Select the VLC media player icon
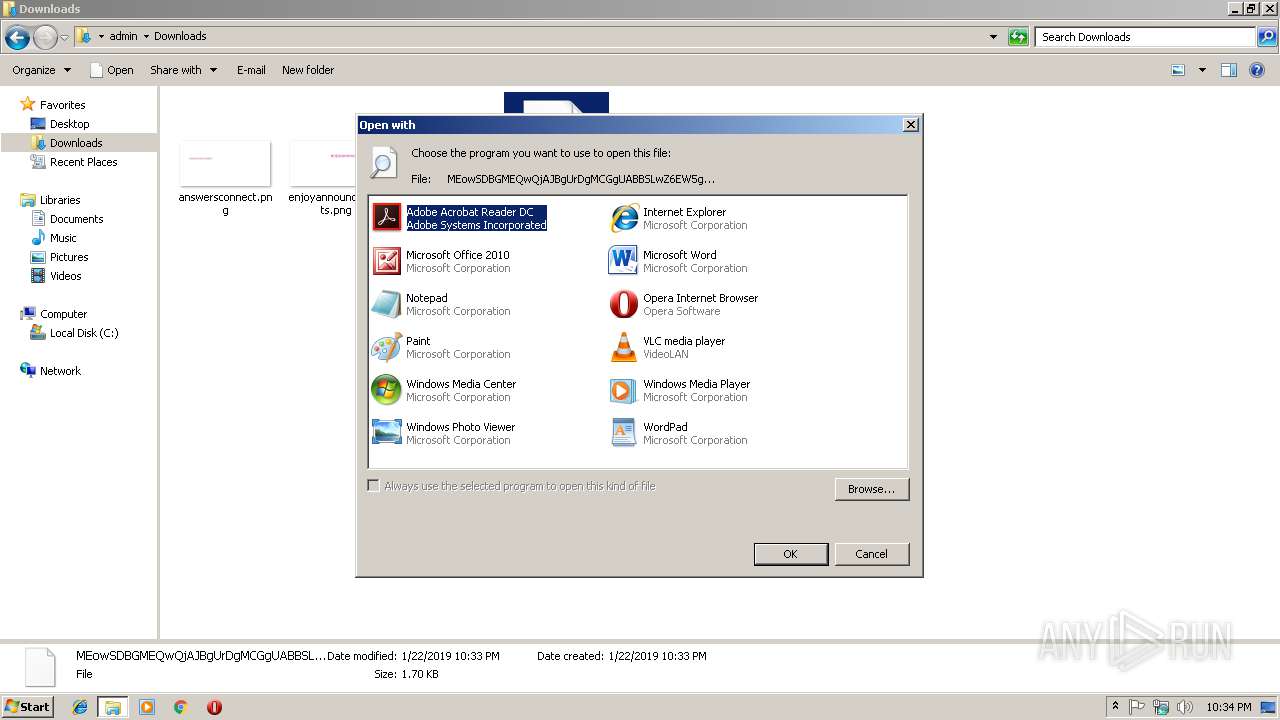The height and width of the screenshot is (720, 1280). point(624,346)
